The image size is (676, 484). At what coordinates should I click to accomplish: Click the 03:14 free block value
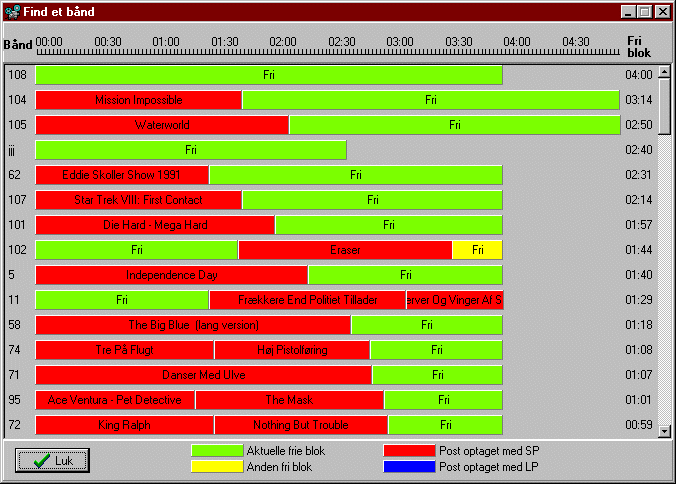[639, 100]
